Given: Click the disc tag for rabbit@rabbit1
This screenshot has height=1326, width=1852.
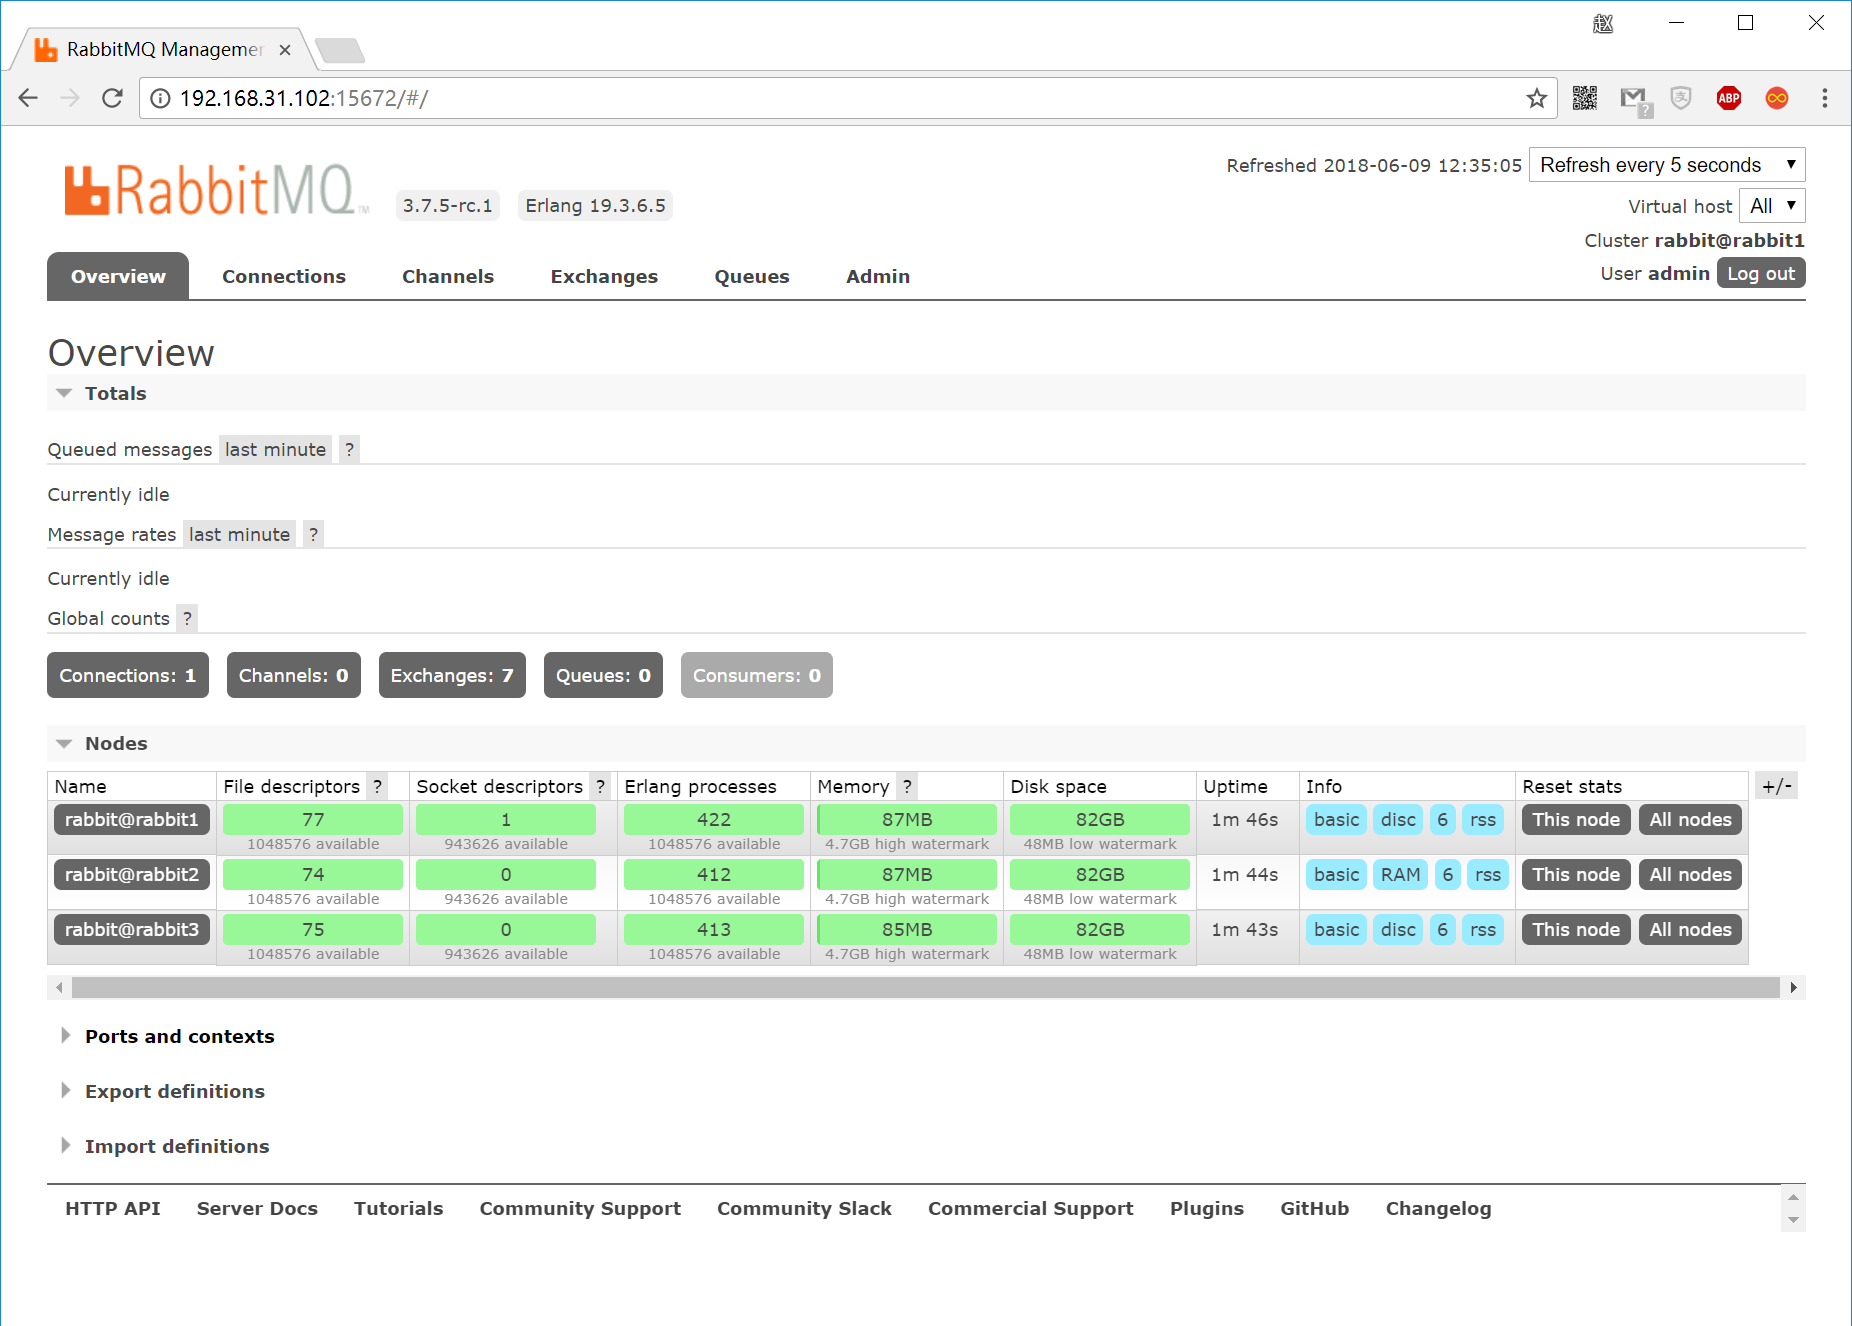Looking at the screenshot, I should coord(1398,819).
